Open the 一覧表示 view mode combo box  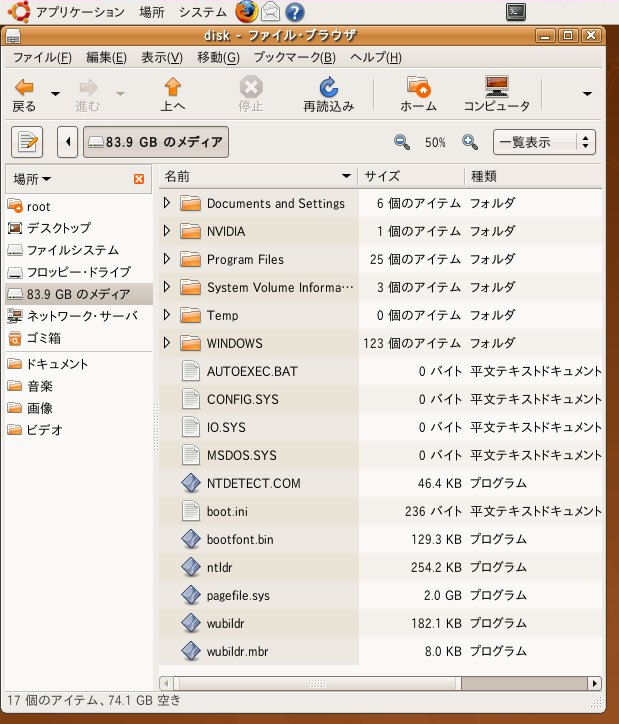point(544,142)
